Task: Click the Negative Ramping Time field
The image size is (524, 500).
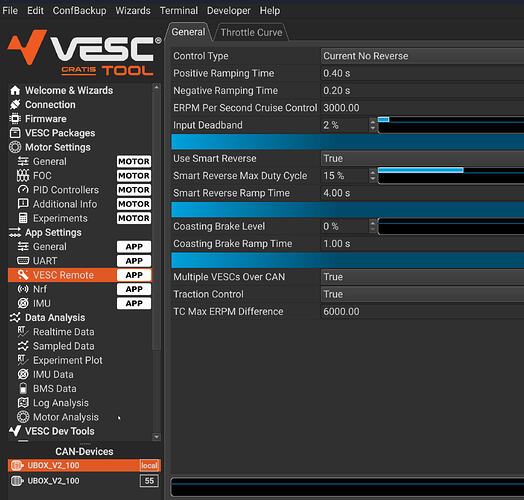Action: pos(422,91)
